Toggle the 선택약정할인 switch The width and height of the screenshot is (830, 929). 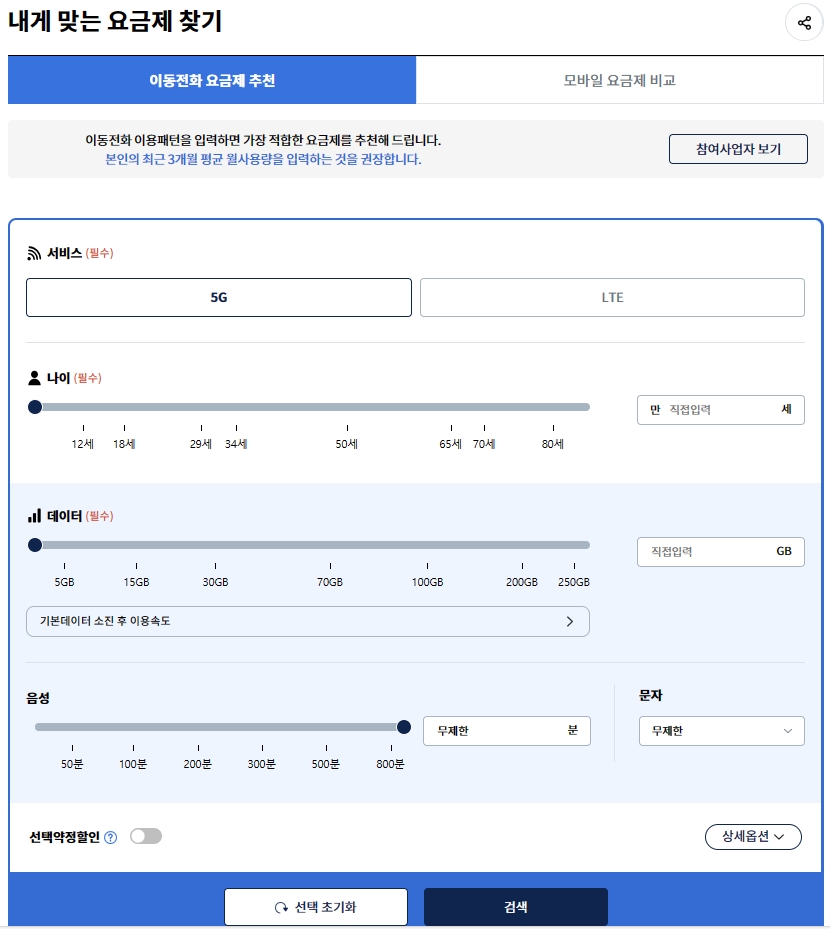pos(146,836)
